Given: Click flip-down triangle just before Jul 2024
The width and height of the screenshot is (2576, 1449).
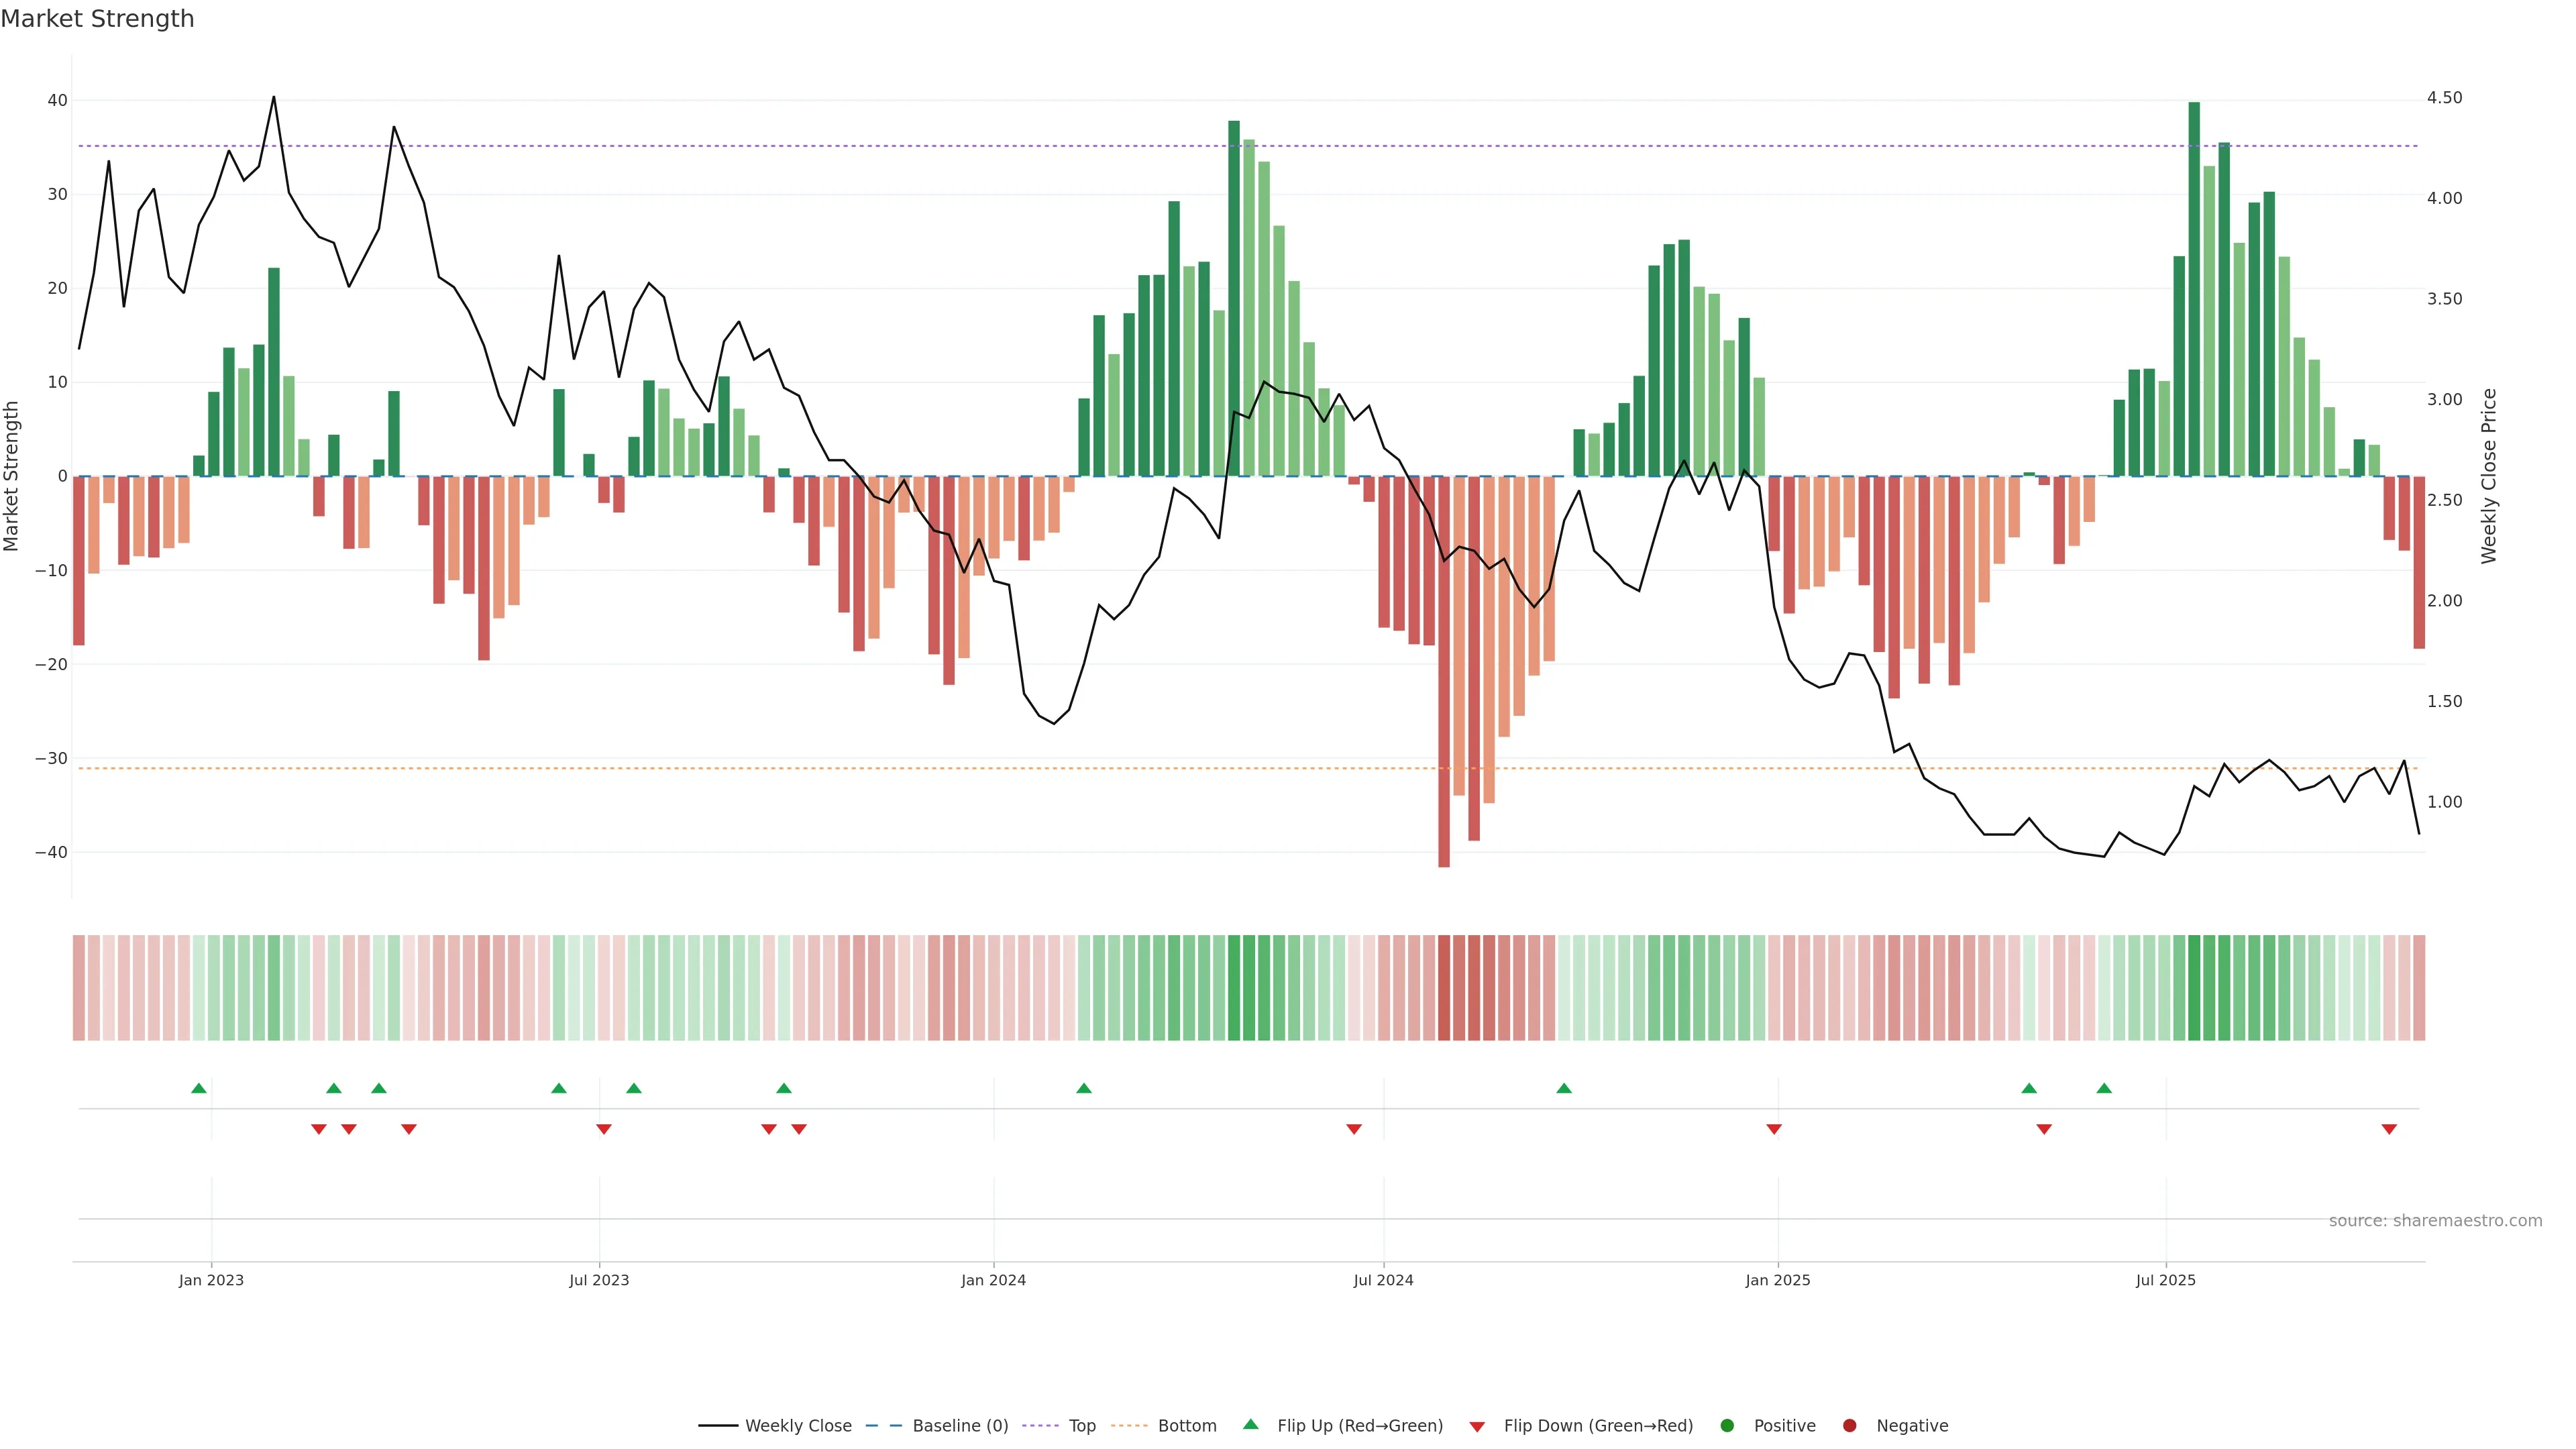Looking at the screenshot, I should point(1354,1129).
